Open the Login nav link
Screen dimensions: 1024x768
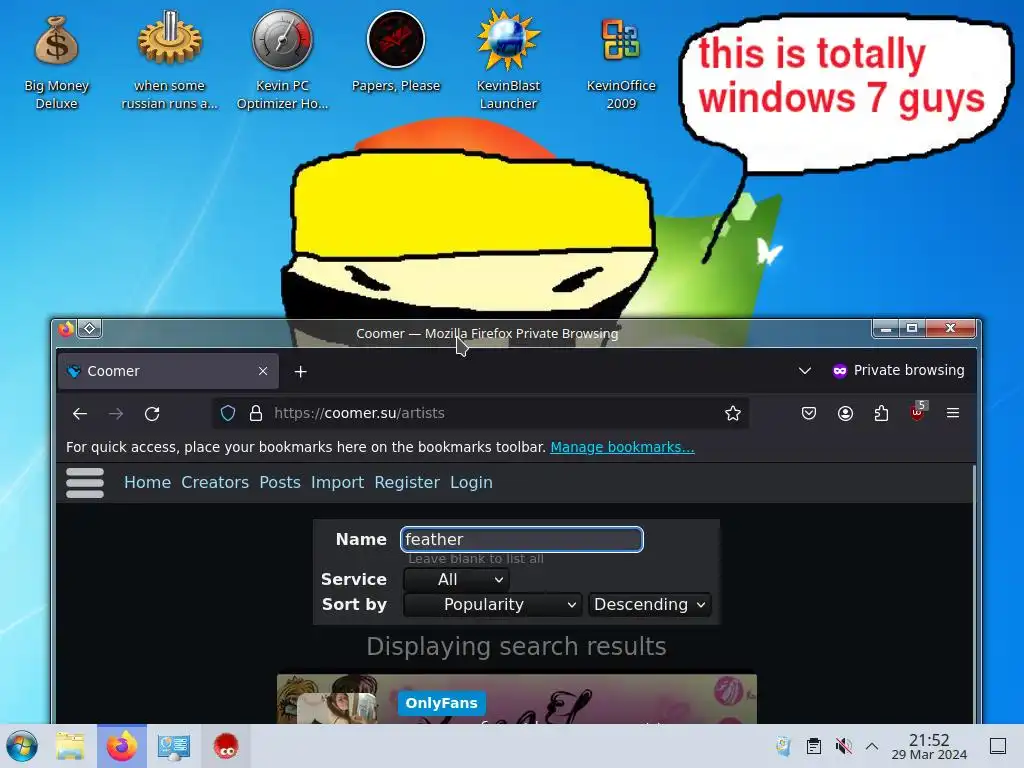click(471, 483)
